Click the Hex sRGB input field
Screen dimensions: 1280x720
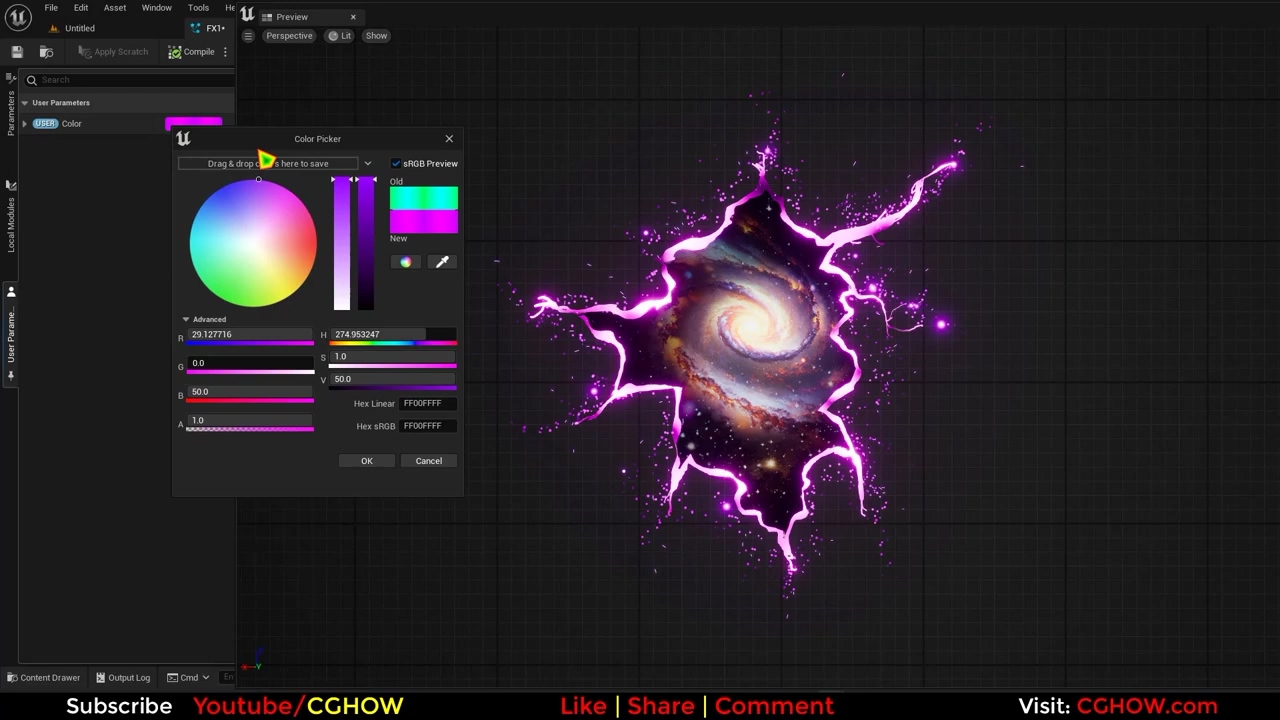click(428, 426)
